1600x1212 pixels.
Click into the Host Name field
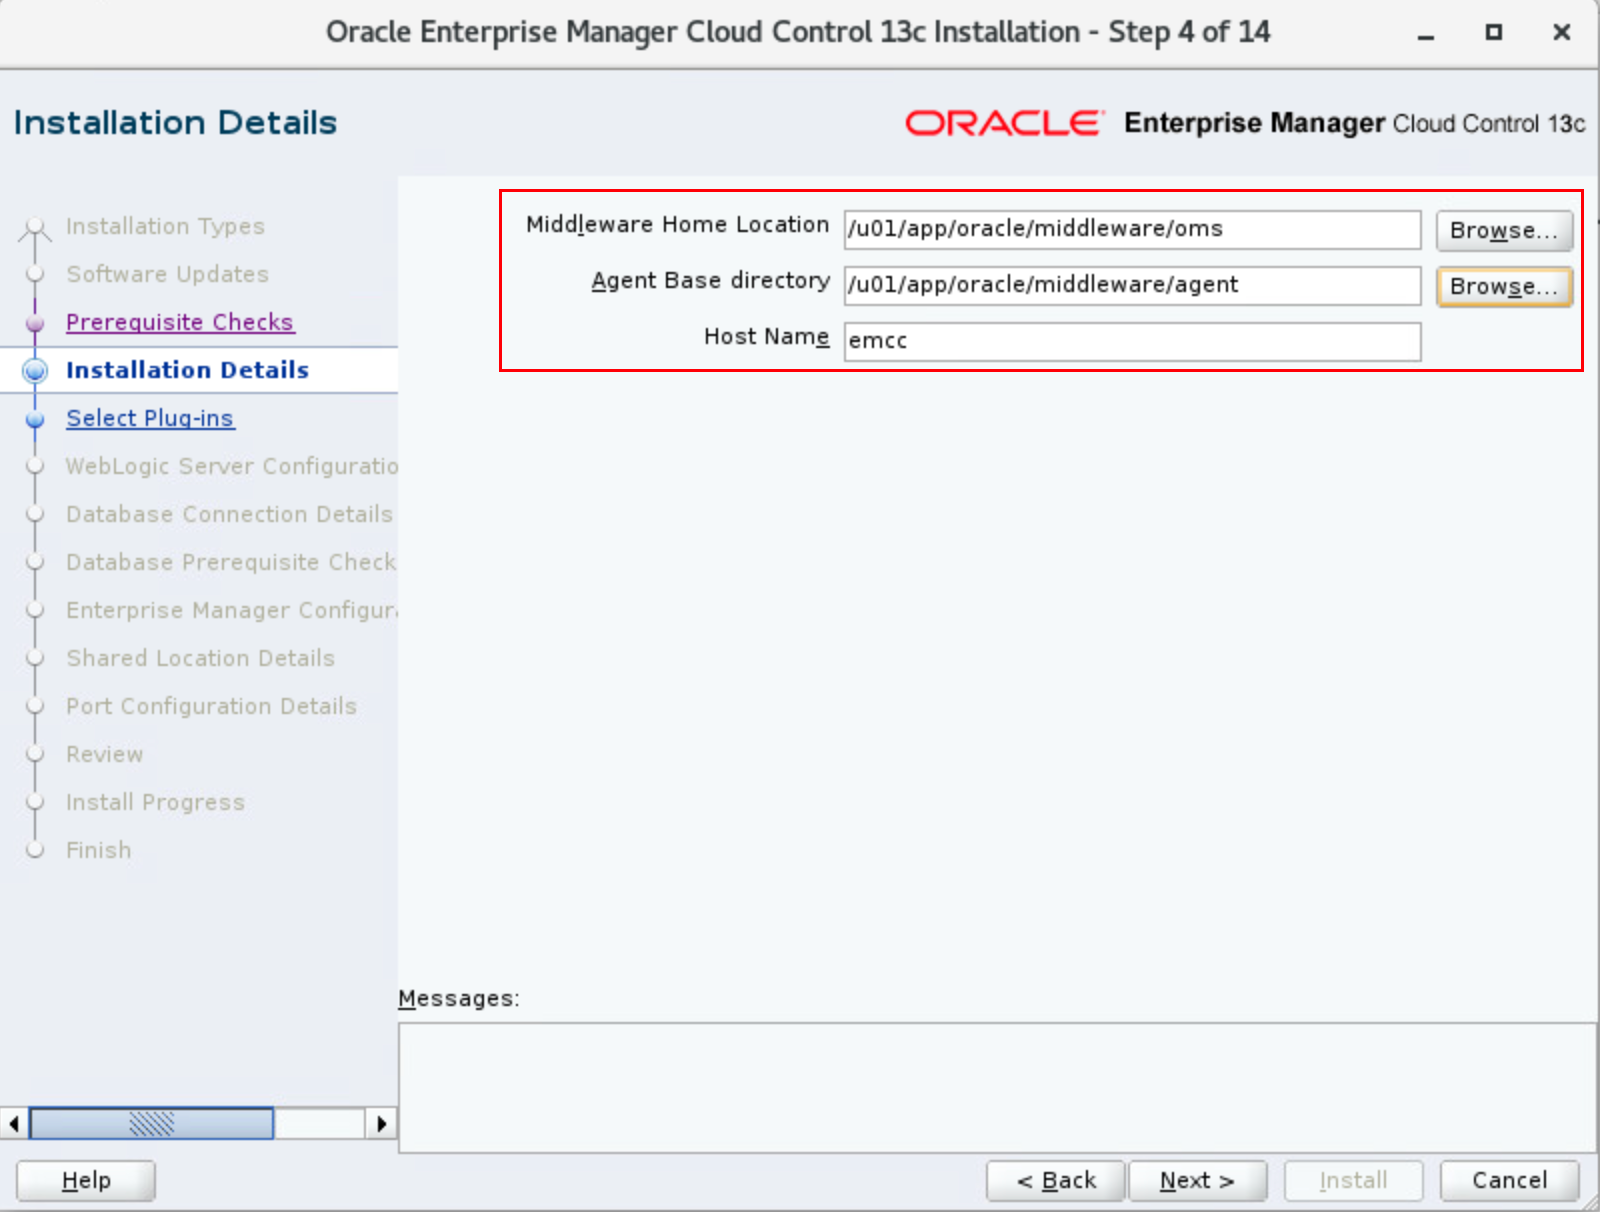click(1132, 341)
